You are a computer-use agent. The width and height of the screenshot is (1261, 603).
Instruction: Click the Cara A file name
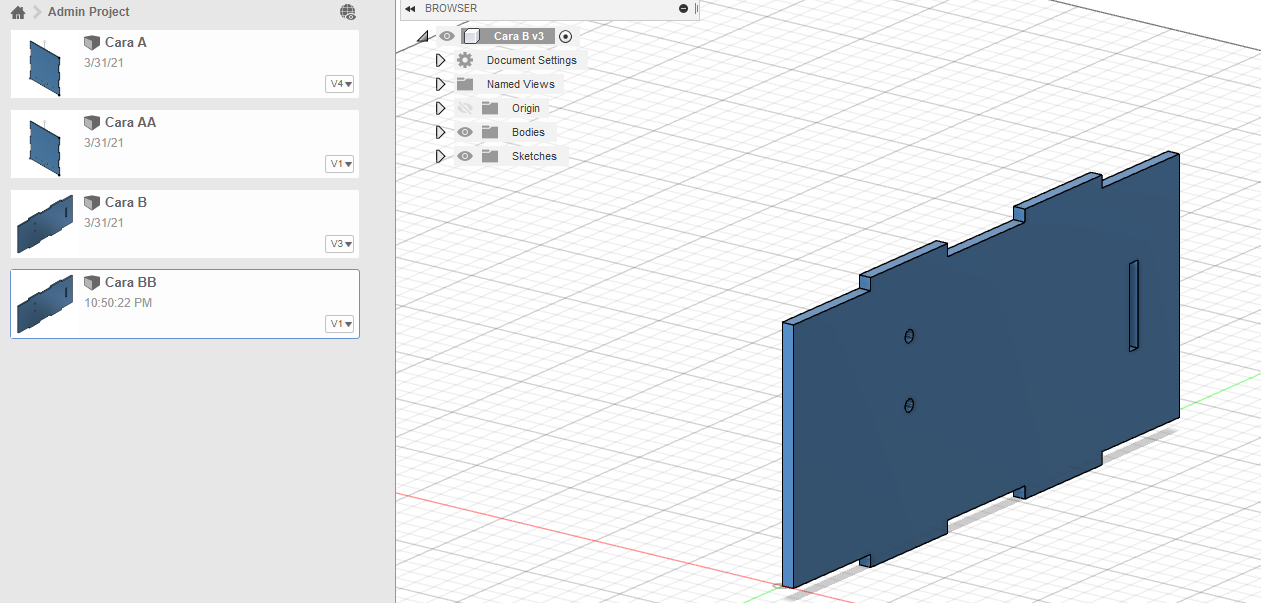[126, 42]
